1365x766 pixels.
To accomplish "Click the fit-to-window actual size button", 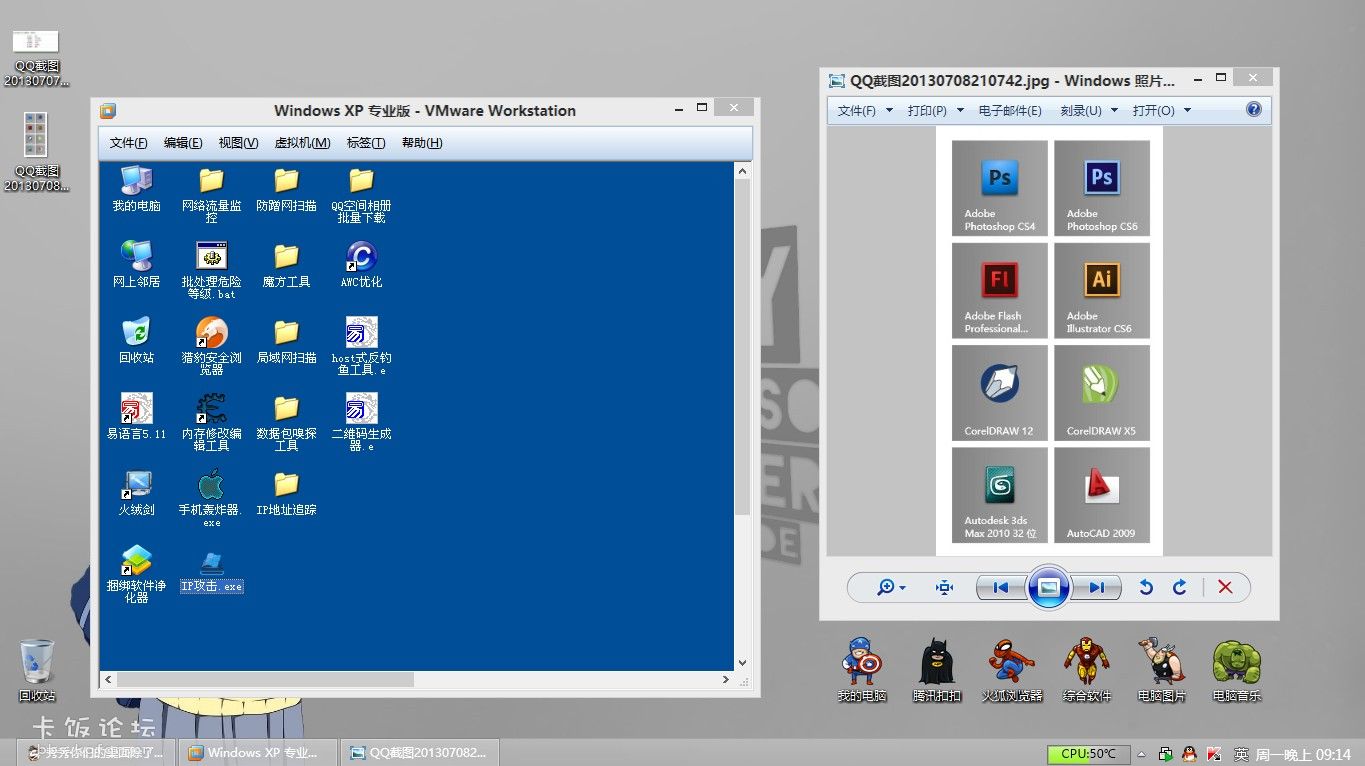I will (x=944, y=588).
